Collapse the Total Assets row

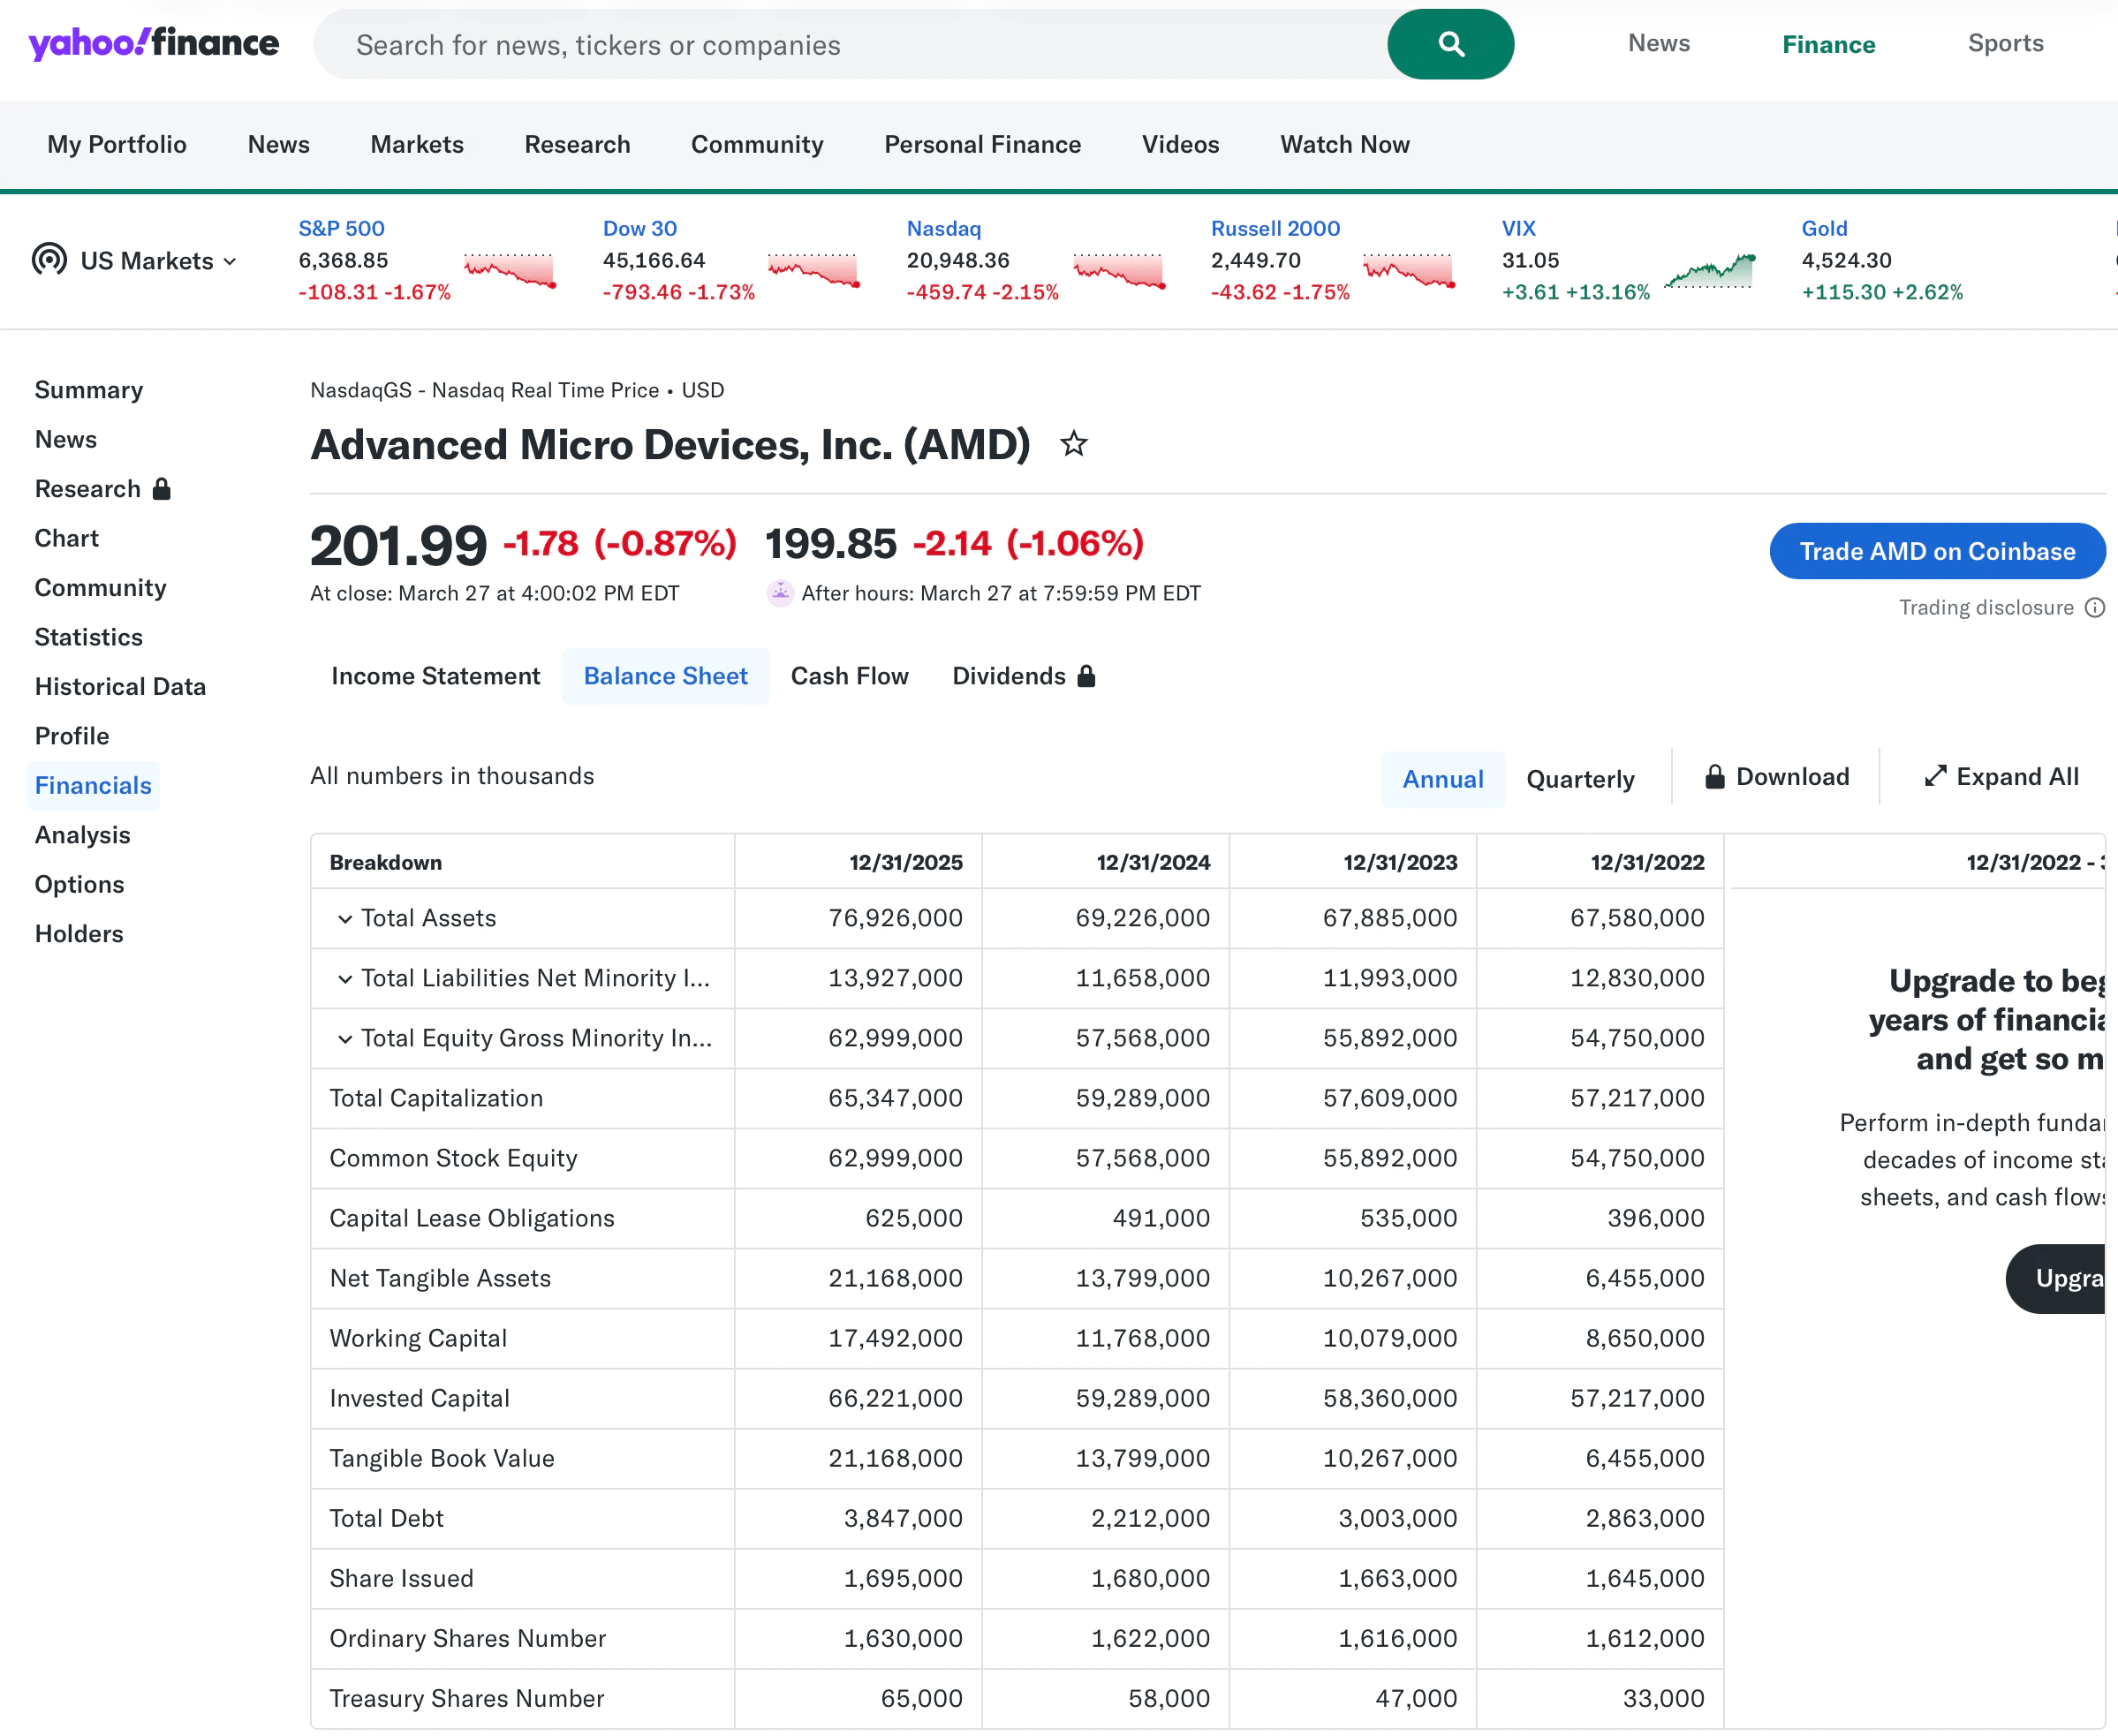[x=345, y=918]
